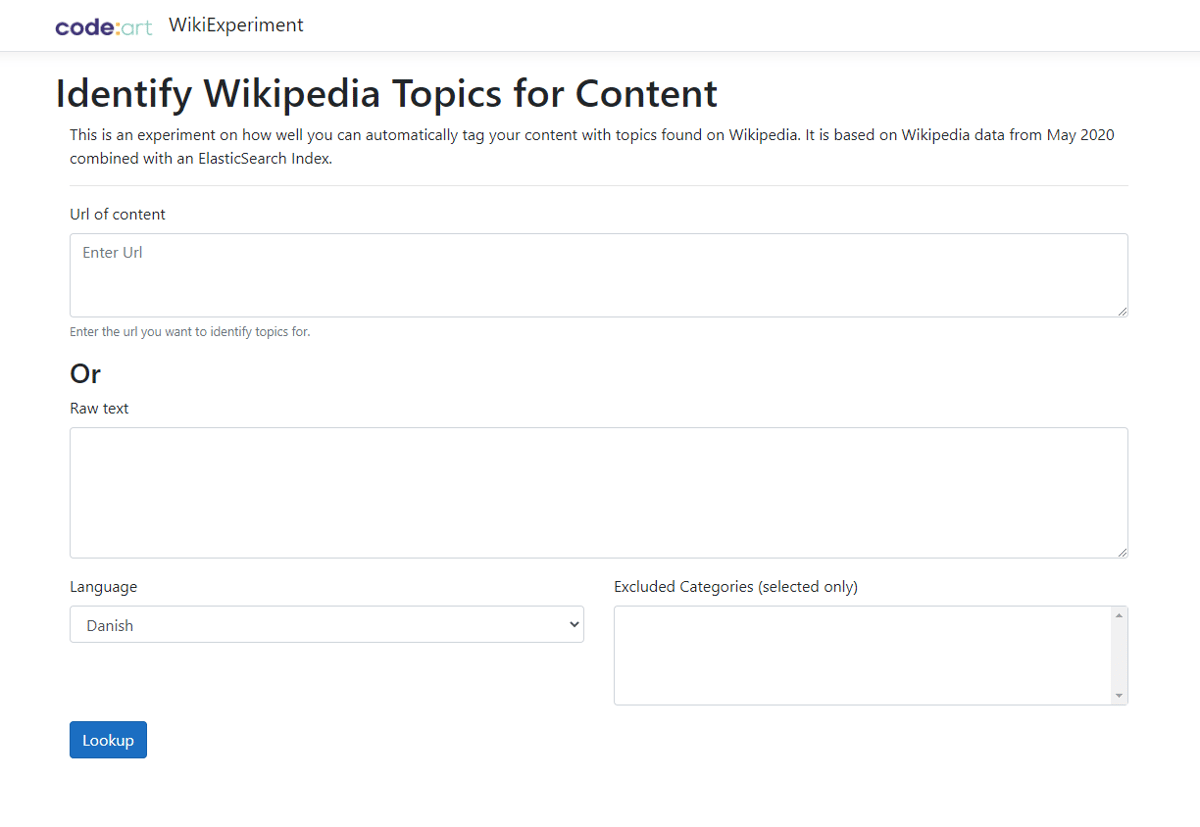Click the 'Excluded Categories (selected only)' label
This screenshot has width=1200, height=827.
click(736, 587)
